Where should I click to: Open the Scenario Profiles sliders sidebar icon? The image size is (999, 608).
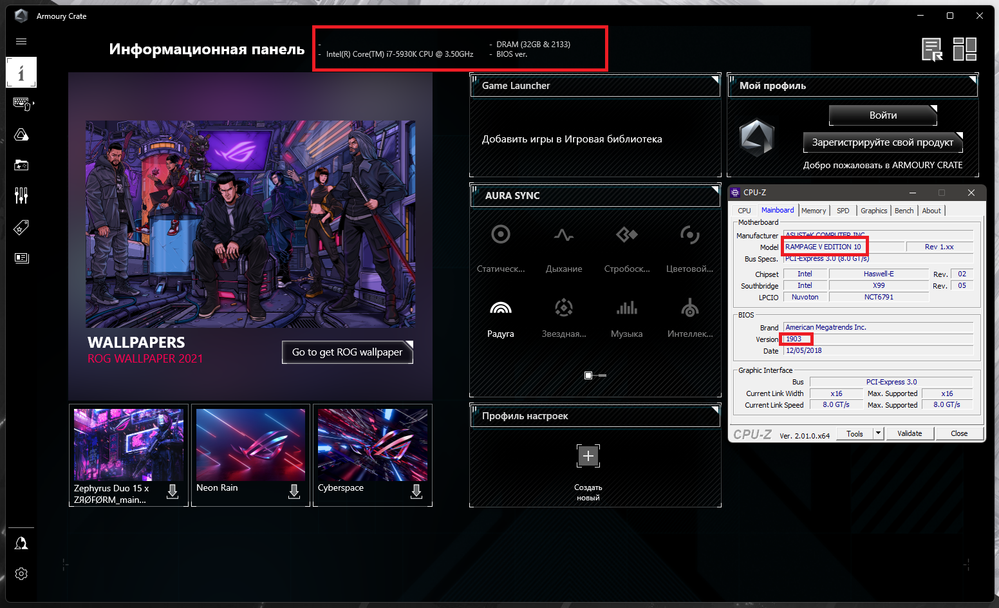(x=21, y=196)
